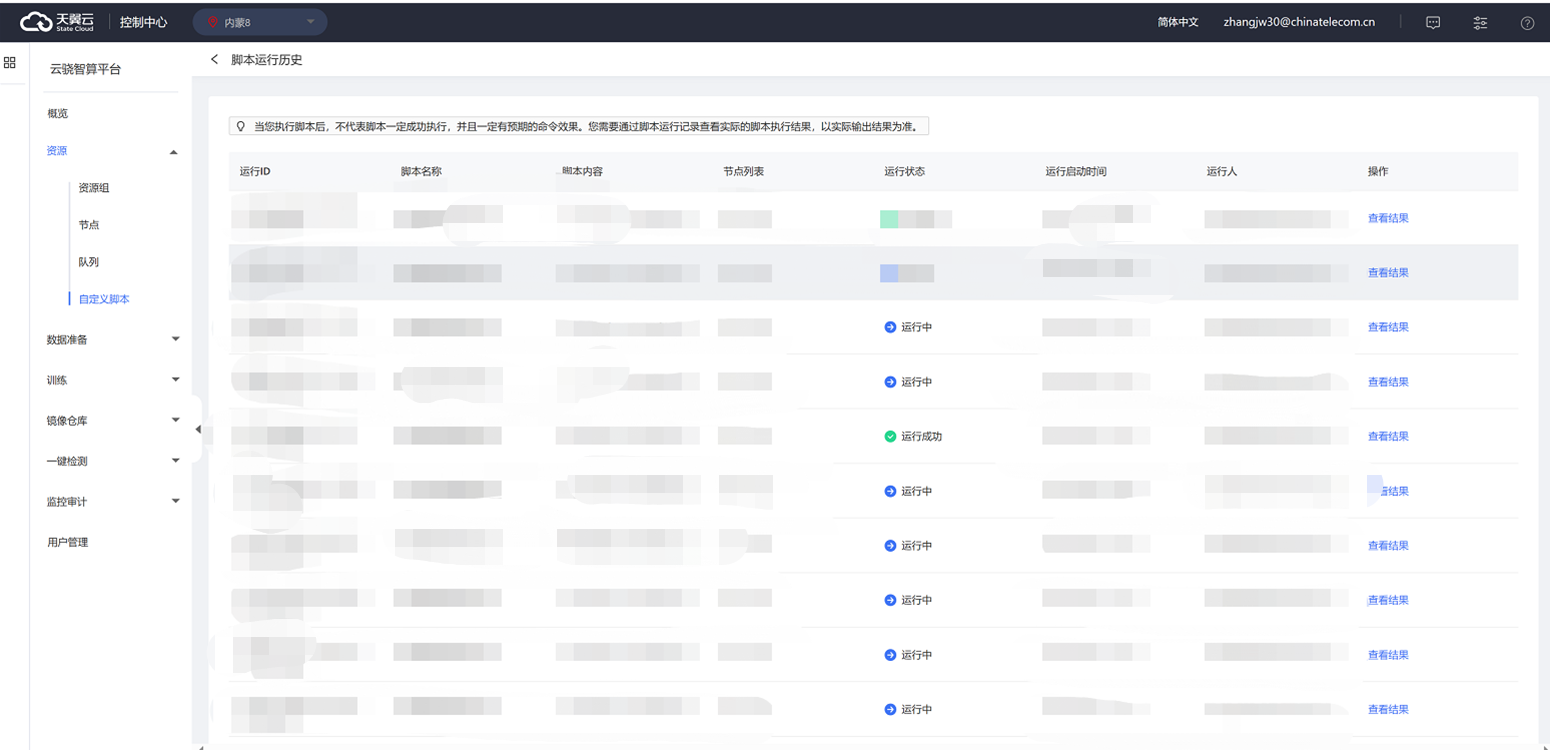Expand the 数据准备 sidebar section

[112, 340]
